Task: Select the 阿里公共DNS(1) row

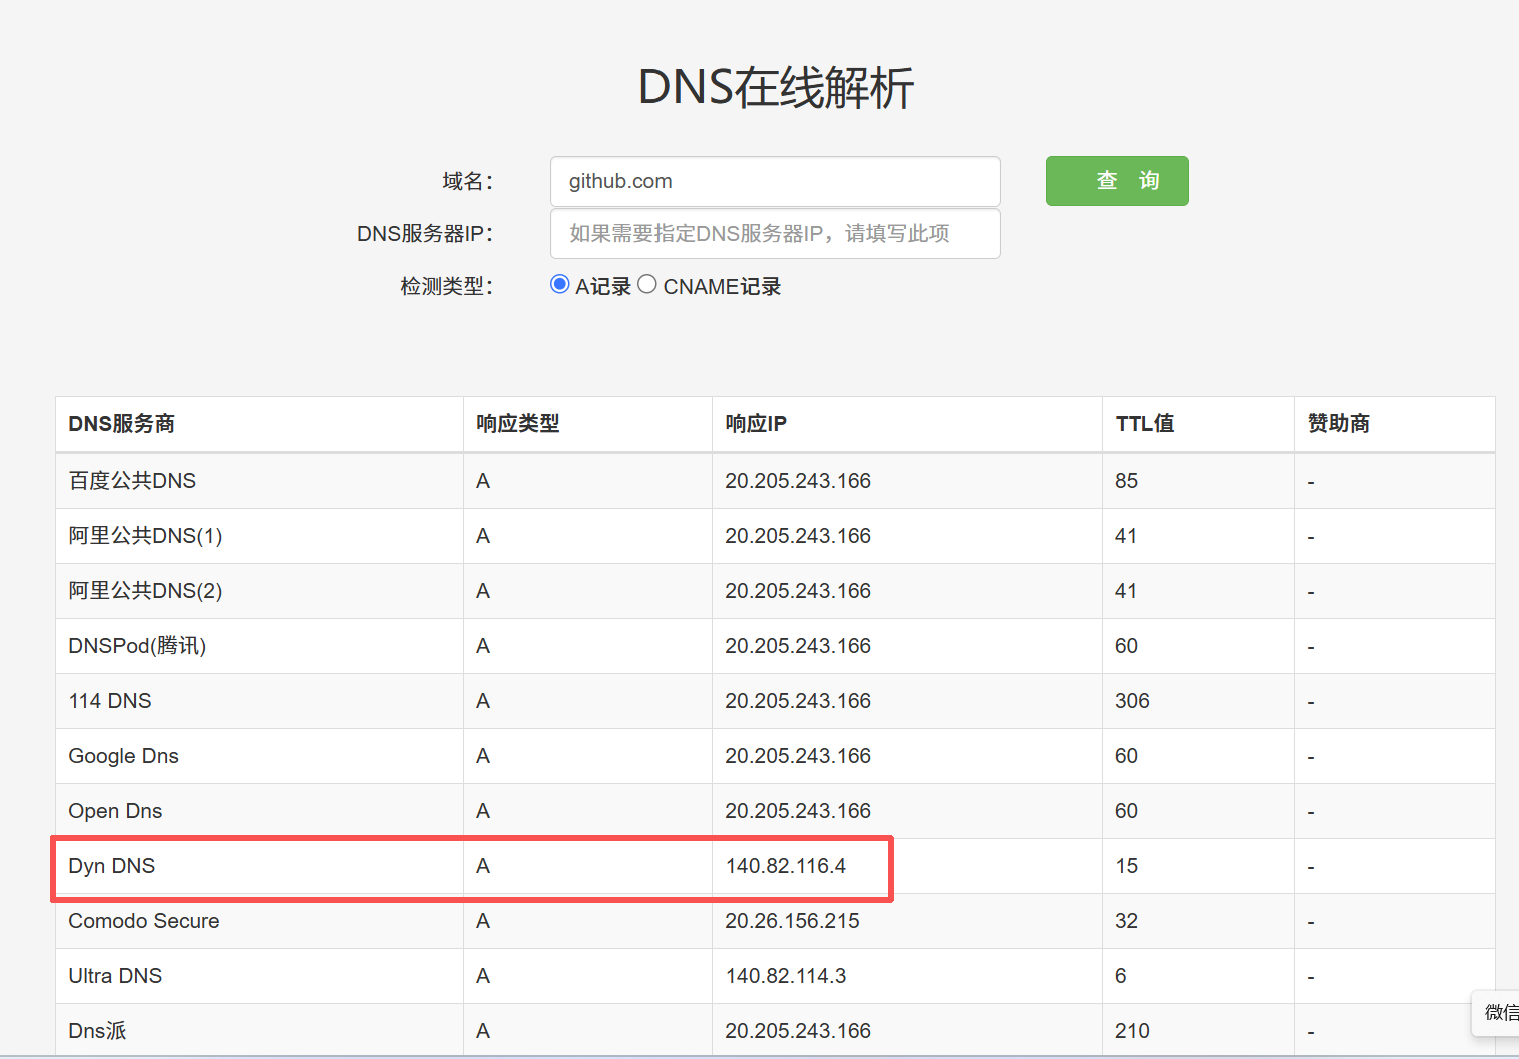Action: (x=143, y=536)
